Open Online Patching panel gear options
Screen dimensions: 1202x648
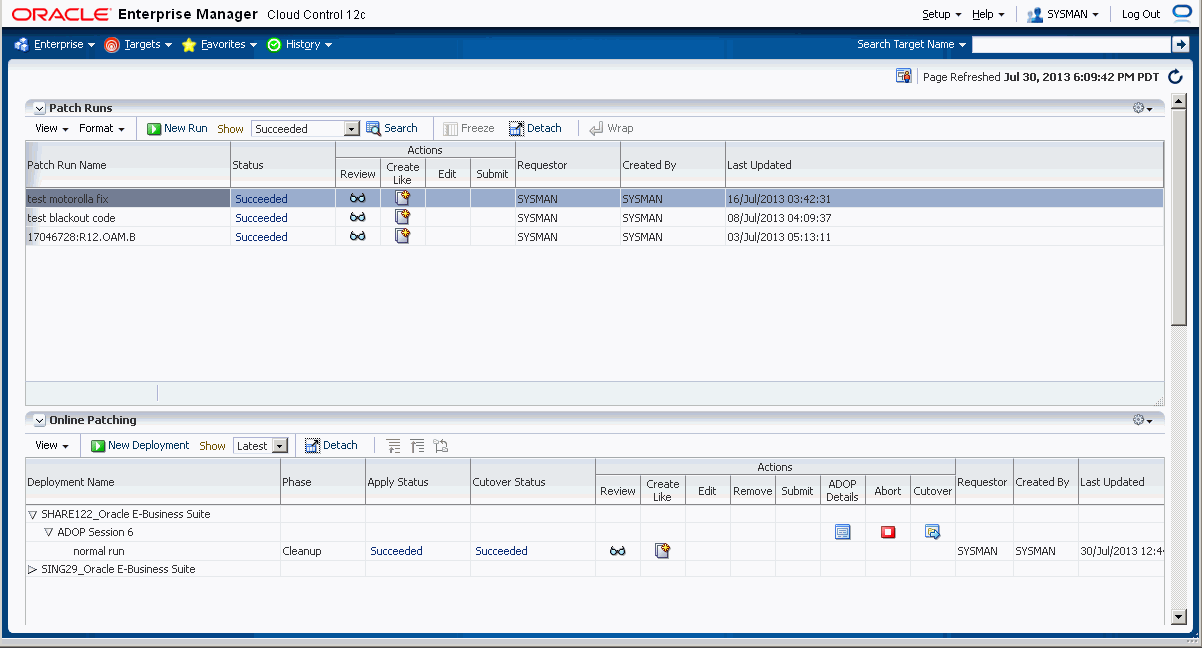[1142, 420]
